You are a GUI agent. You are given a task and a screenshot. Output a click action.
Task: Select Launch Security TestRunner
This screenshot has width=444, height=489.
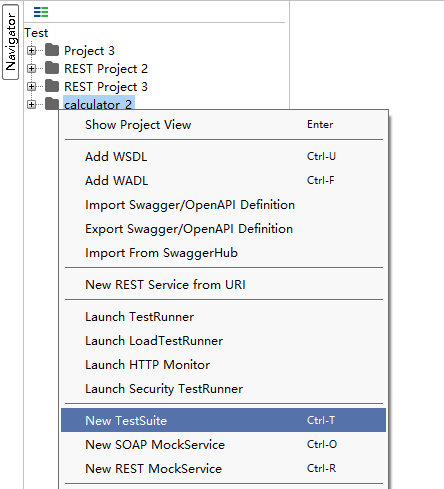pos(223,389)
